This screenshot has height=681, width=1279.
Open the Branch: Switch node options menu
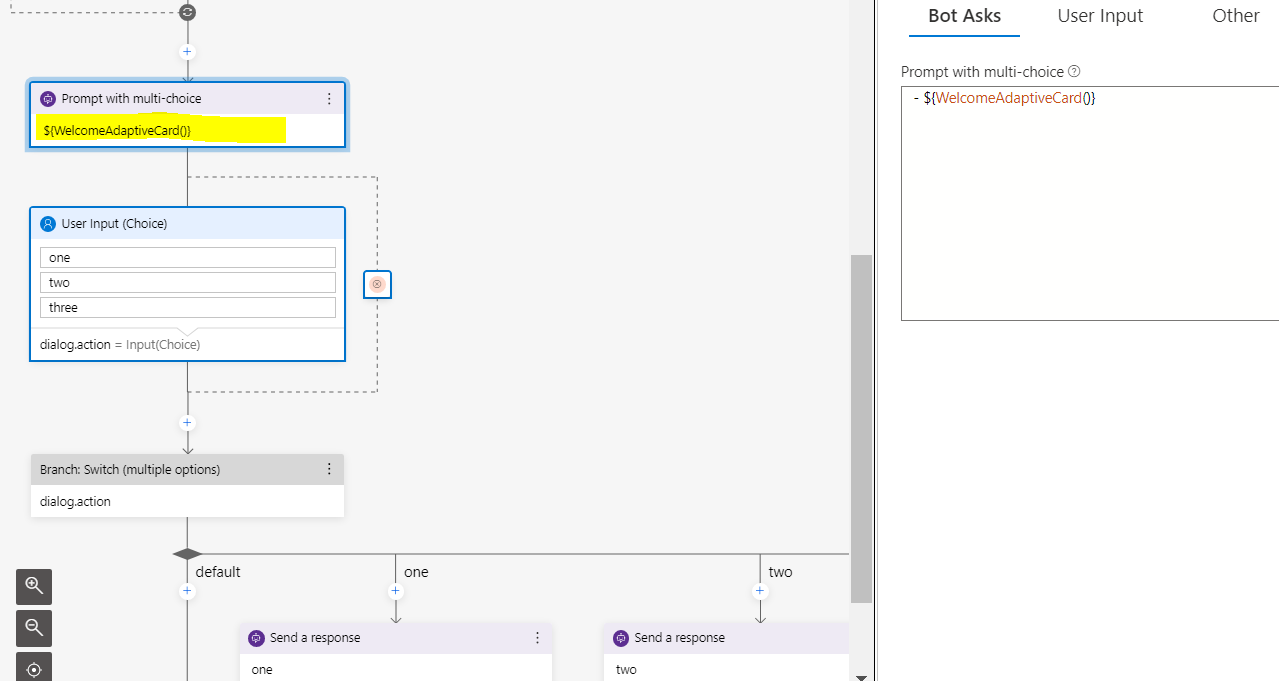click(x=329, y=469)
